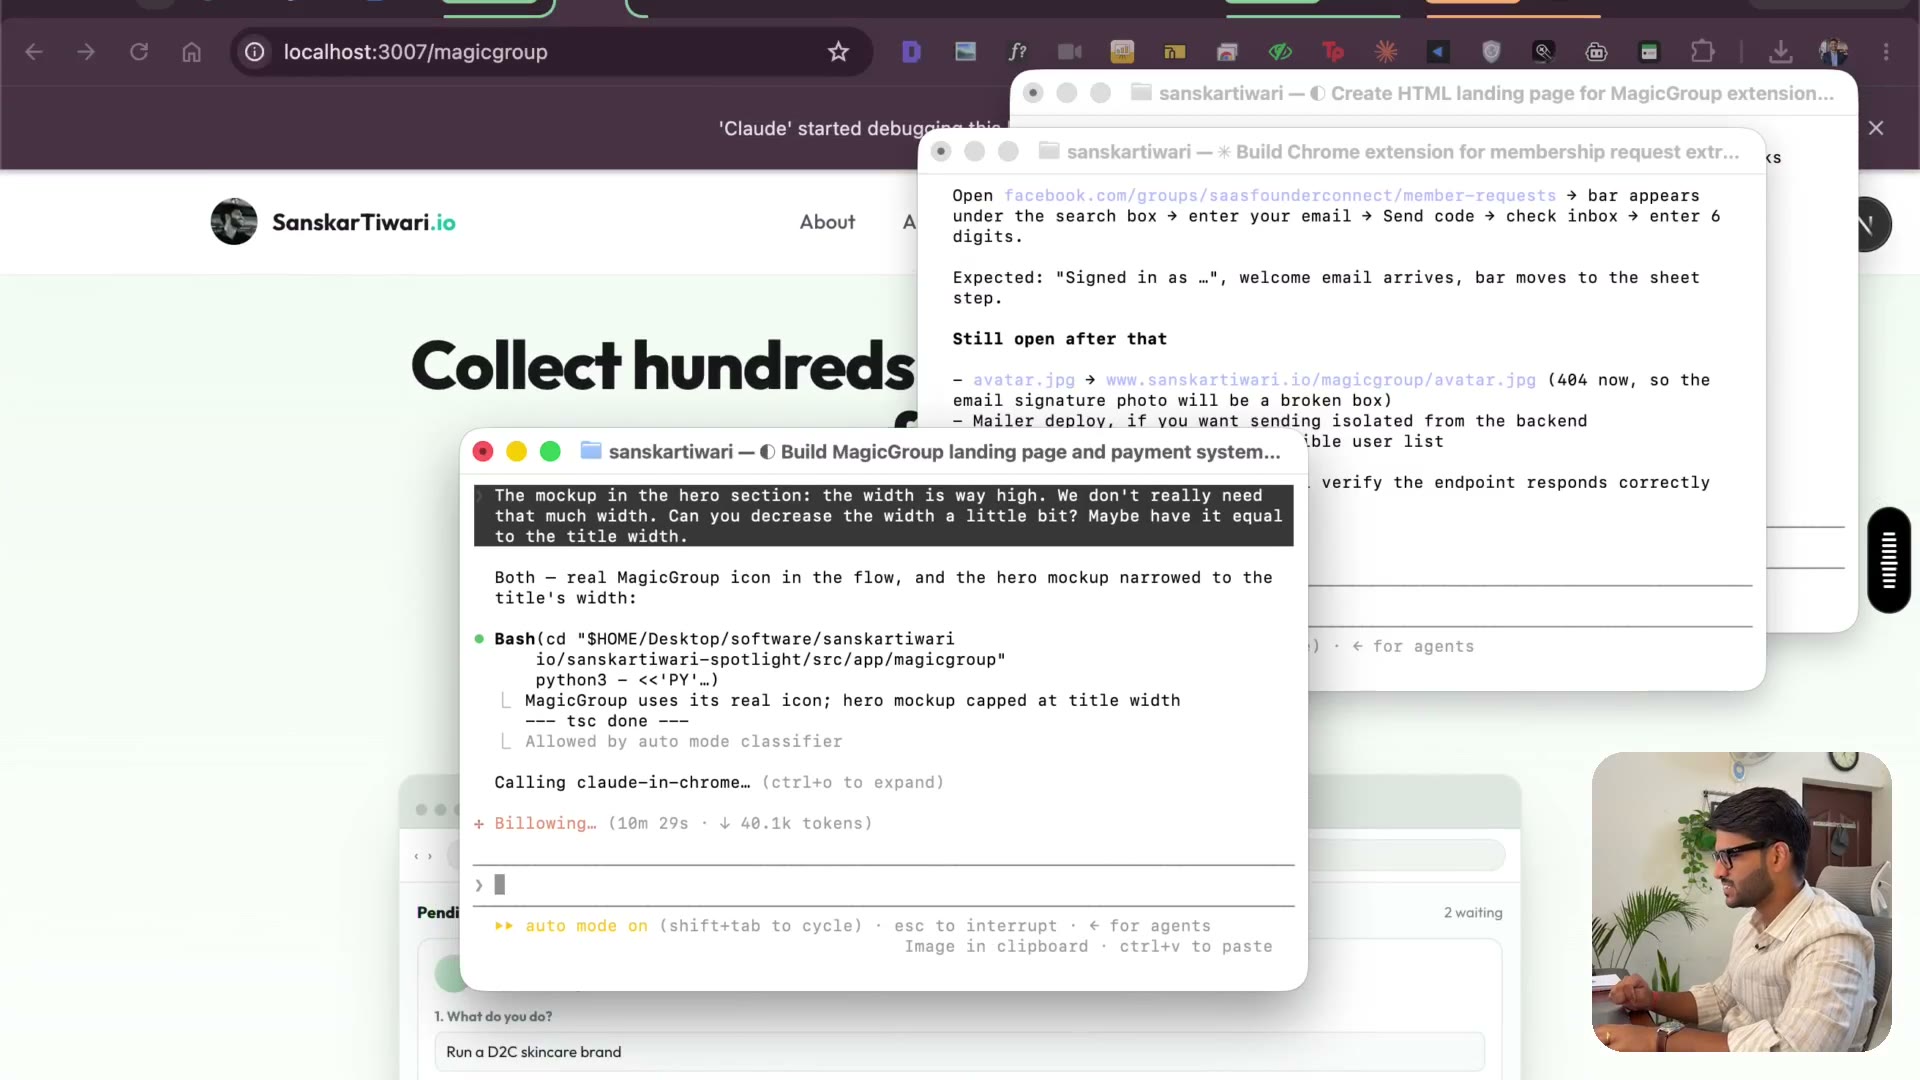The width and height of the screenshot is (1920, 1080).
Task: Expand the Calling claude-in-chrome output
Action: tap(719, 782)
